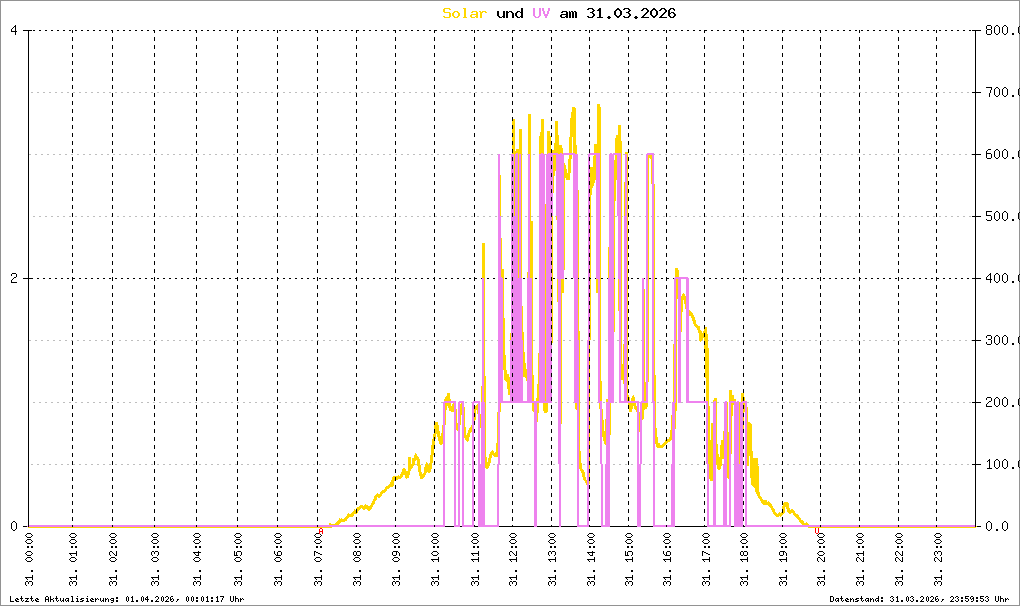The width and height of the screenshot is (1020, 606).
Task: Click the '31. 18:00' time axis label
Action: pos(744,560)
